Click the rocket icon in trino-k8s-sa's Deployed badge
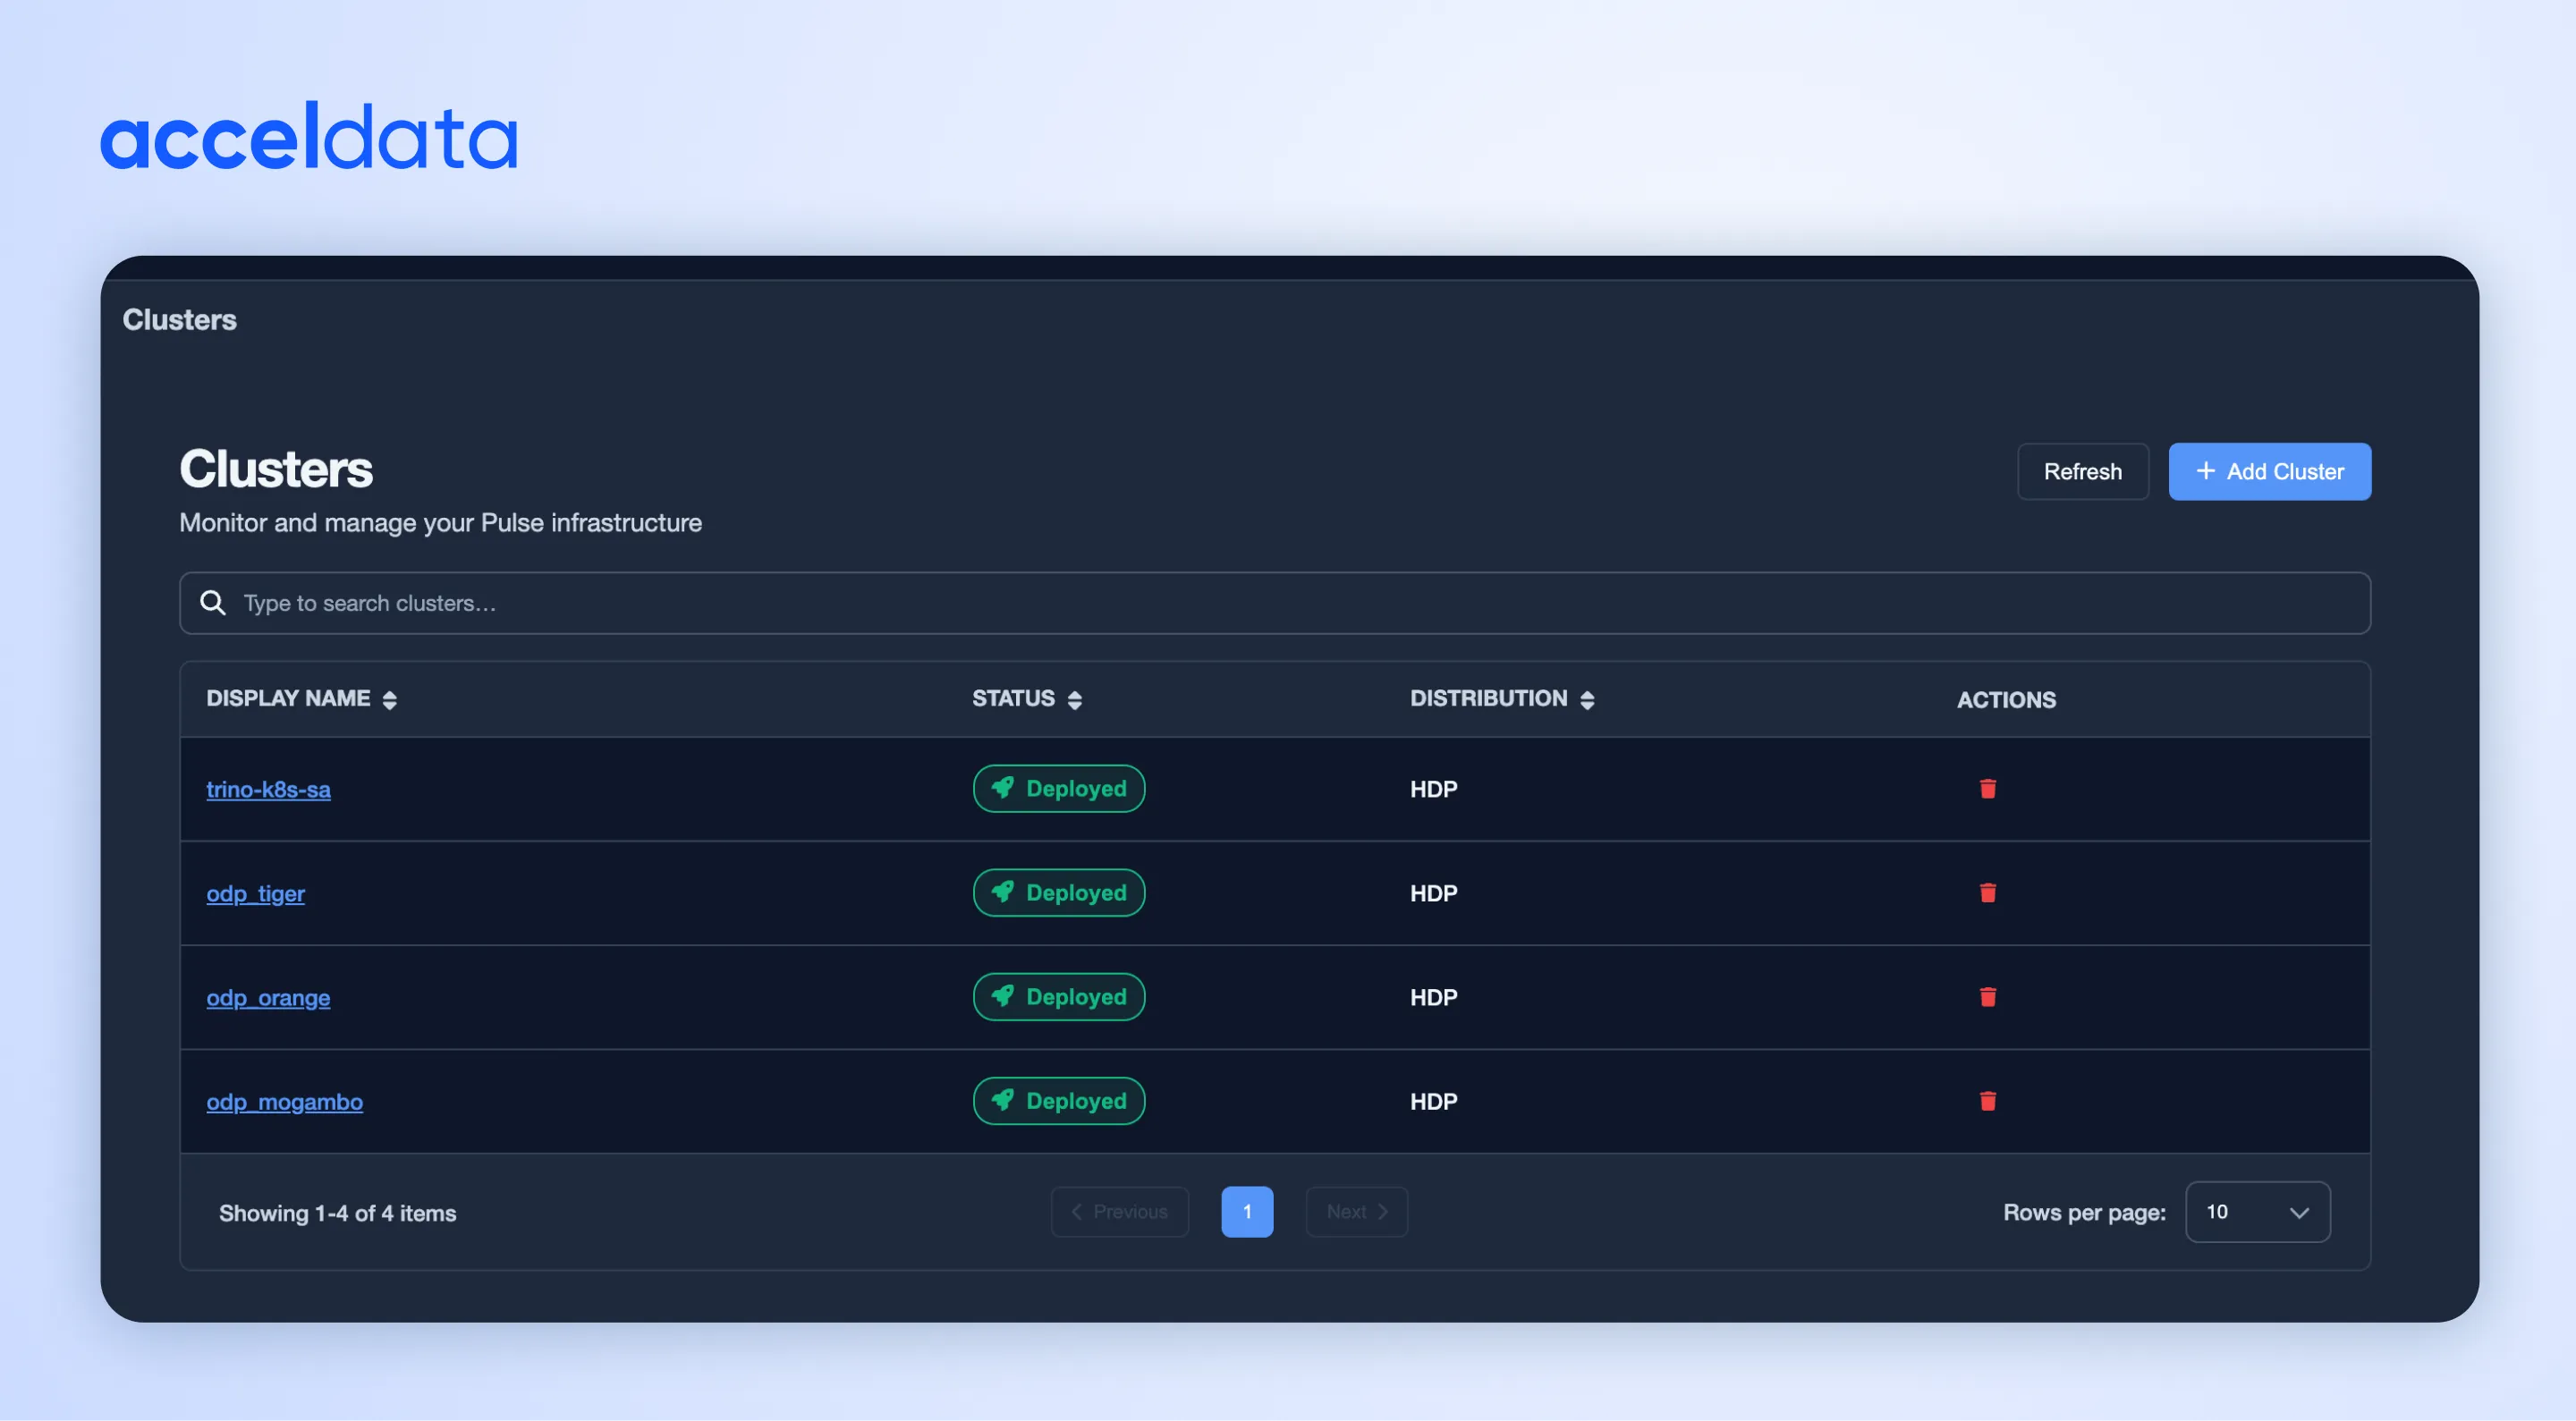This screenshot has width=2576, height=1421. tap(1004, 788)
